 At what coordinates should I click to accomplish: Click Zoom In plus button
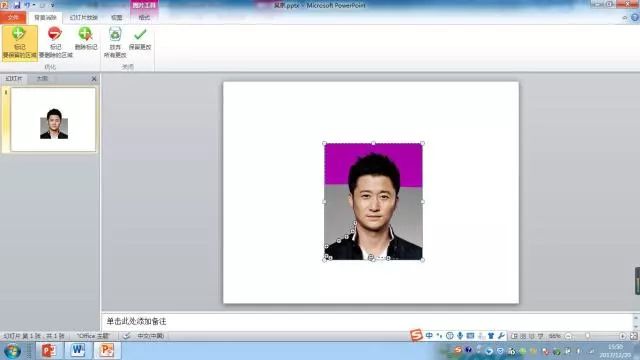[622, 336]
